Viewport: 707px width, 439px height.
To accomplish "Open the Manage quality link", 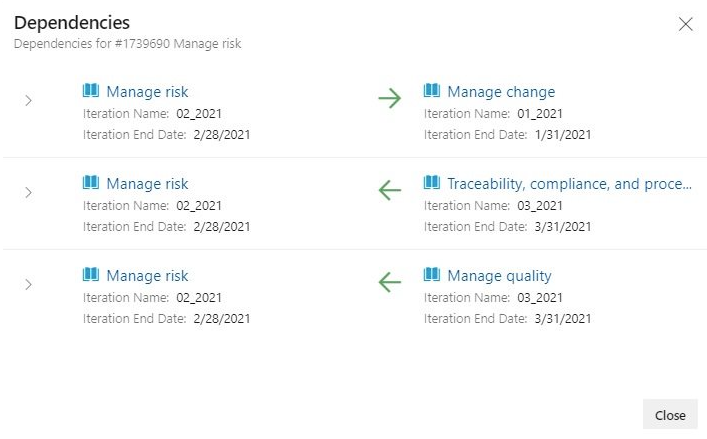I will pos(499,276).
